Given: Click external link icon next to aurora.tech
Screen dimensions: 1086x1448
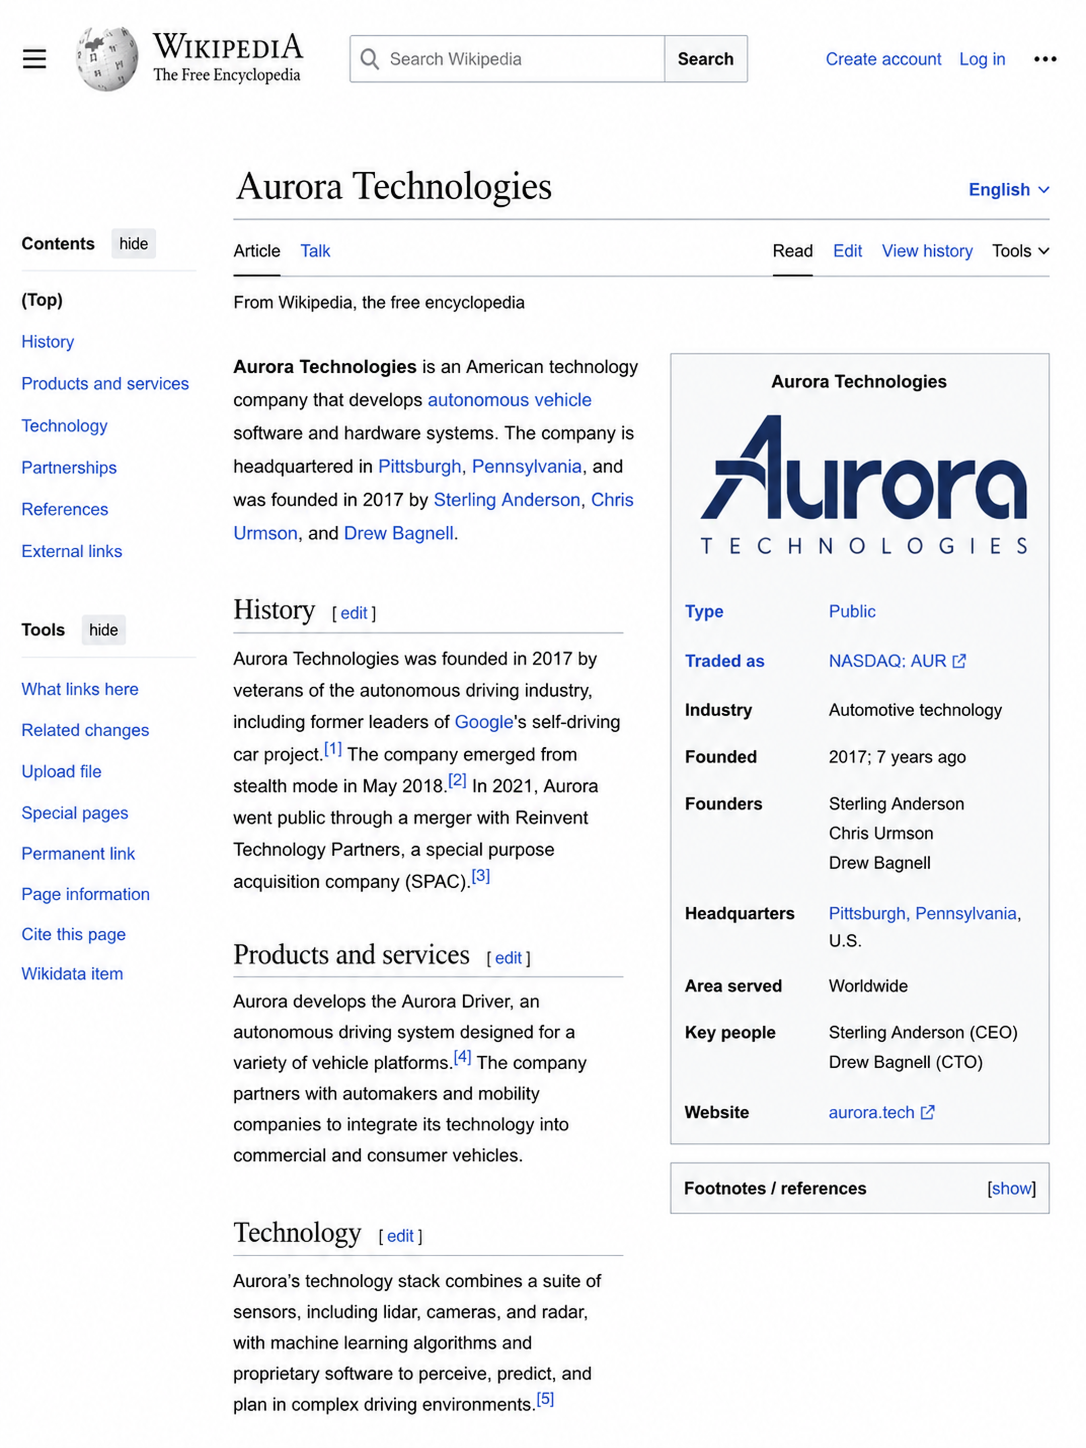Looking at the screenshot, I should pos(927,1112).
